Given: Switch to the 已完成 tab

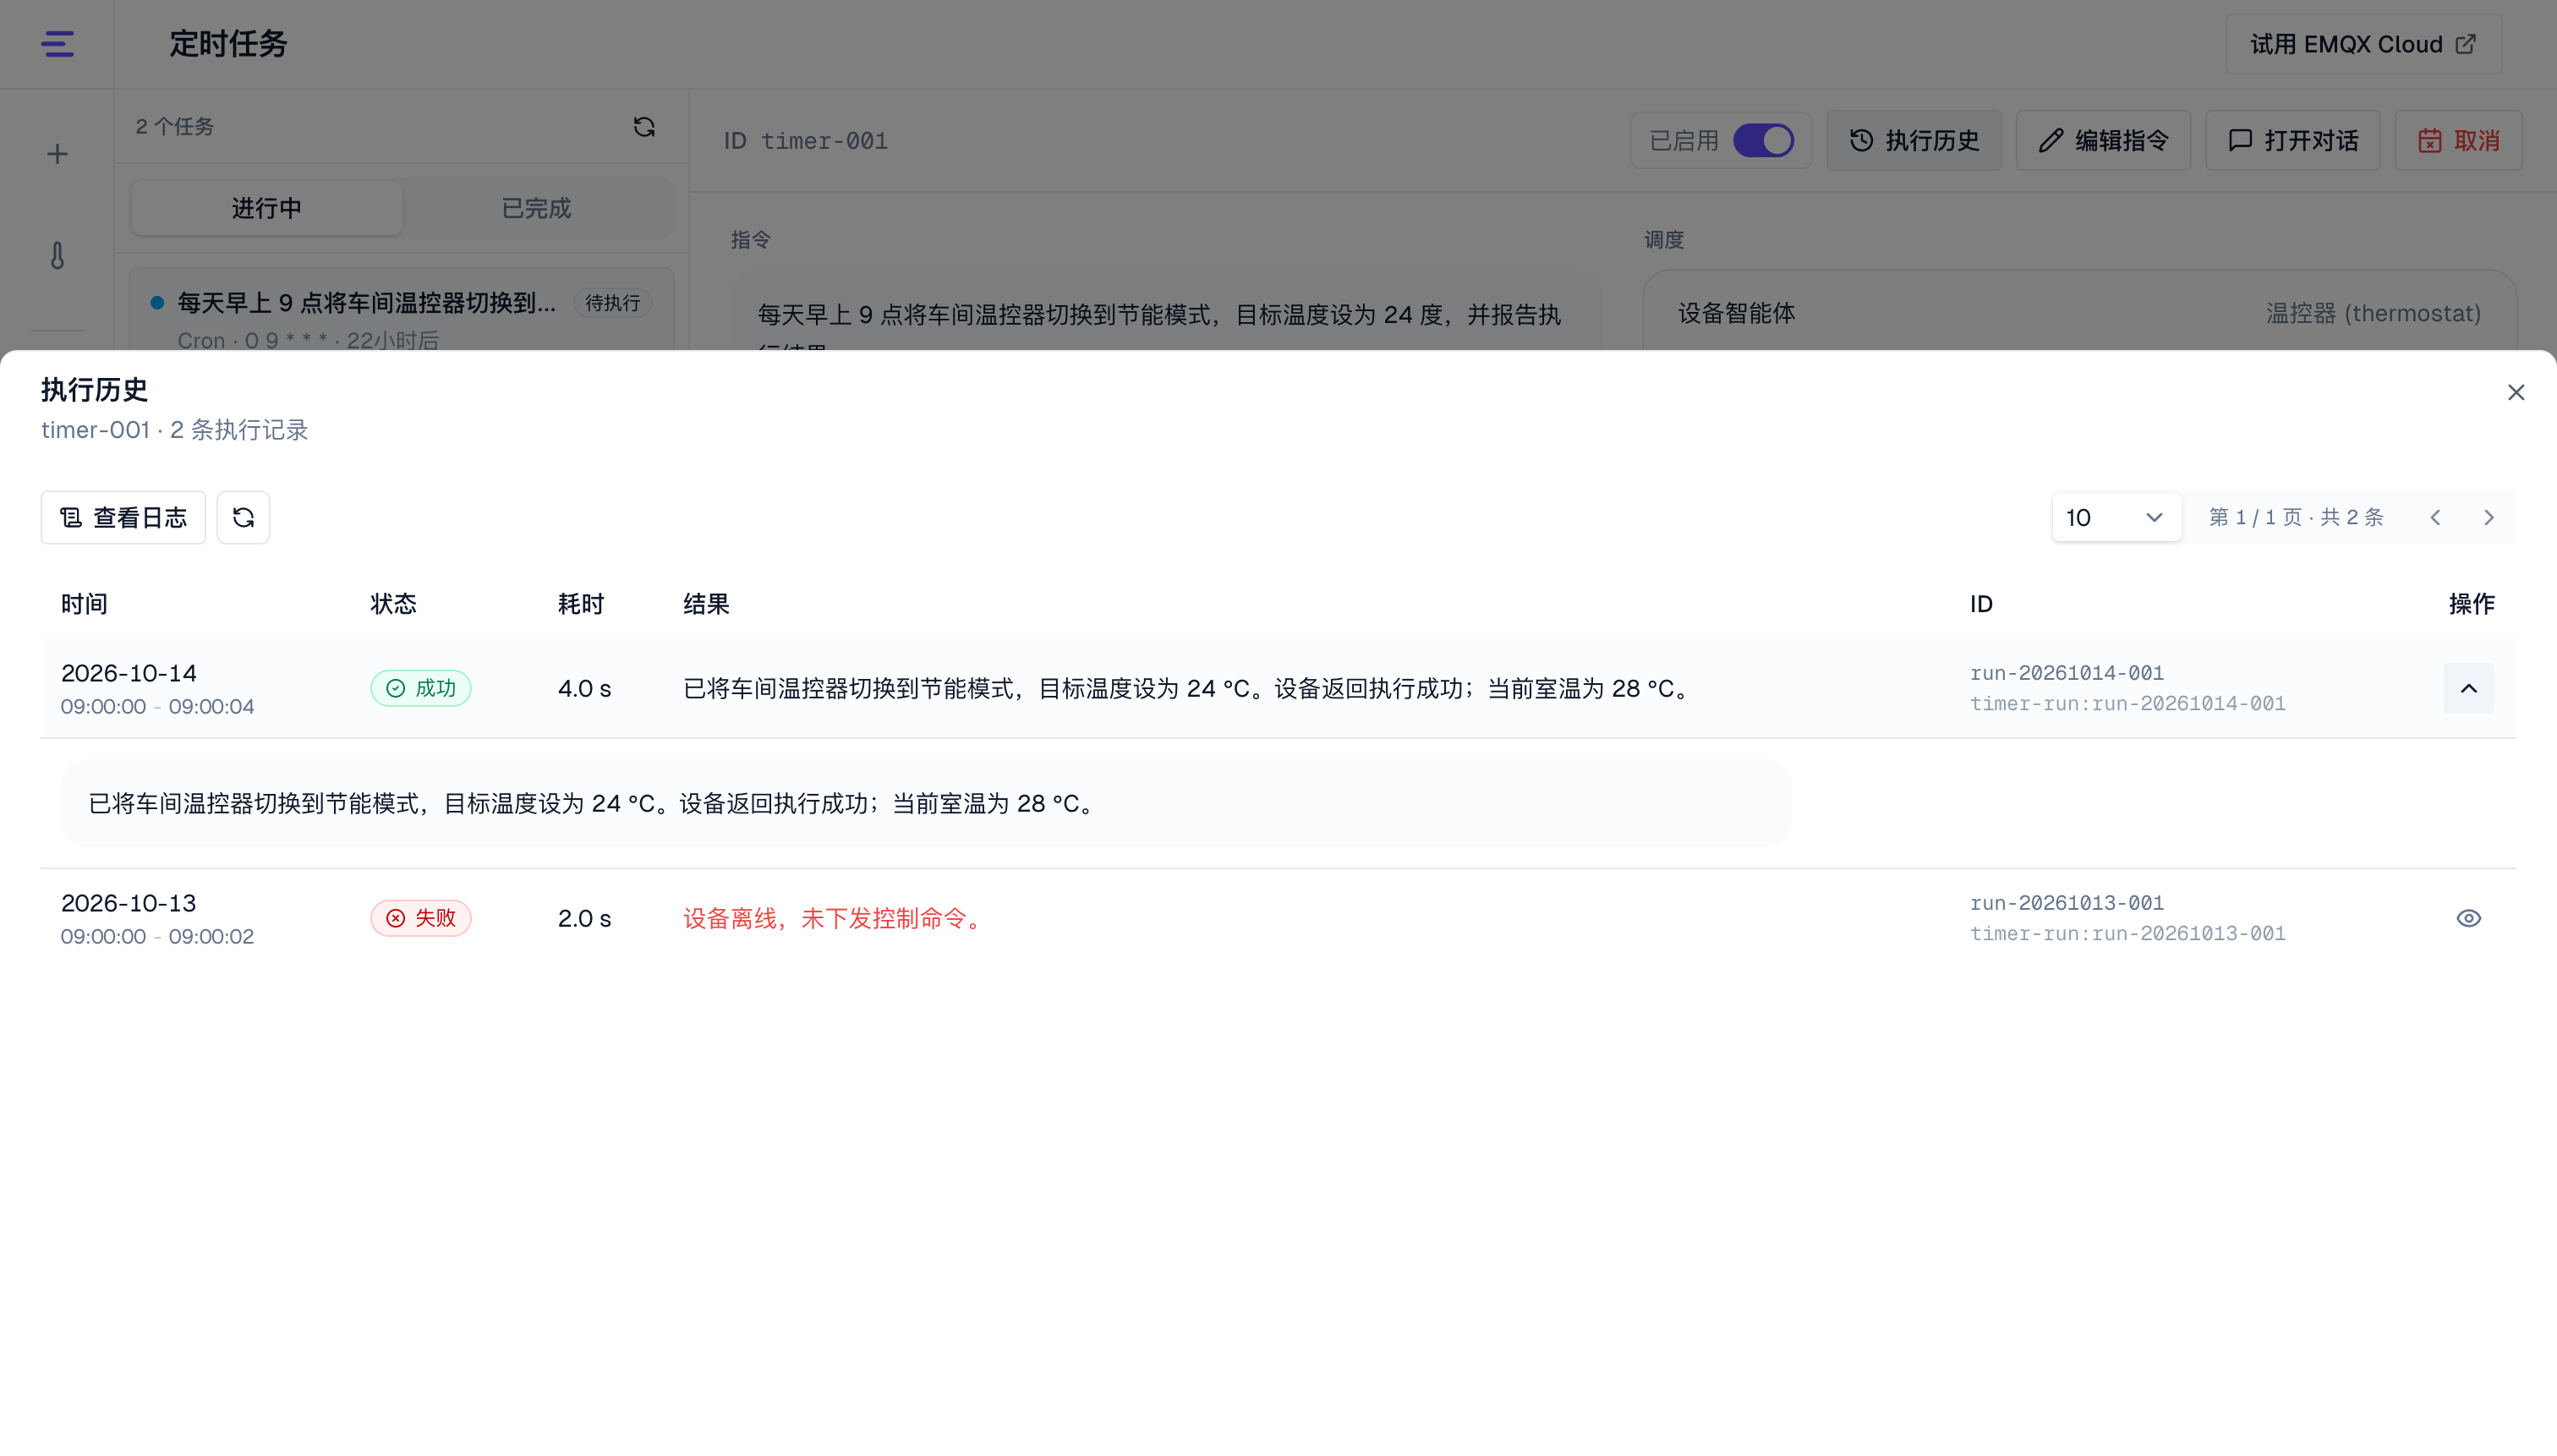Looking at the screenshot, I should [536, 208].
